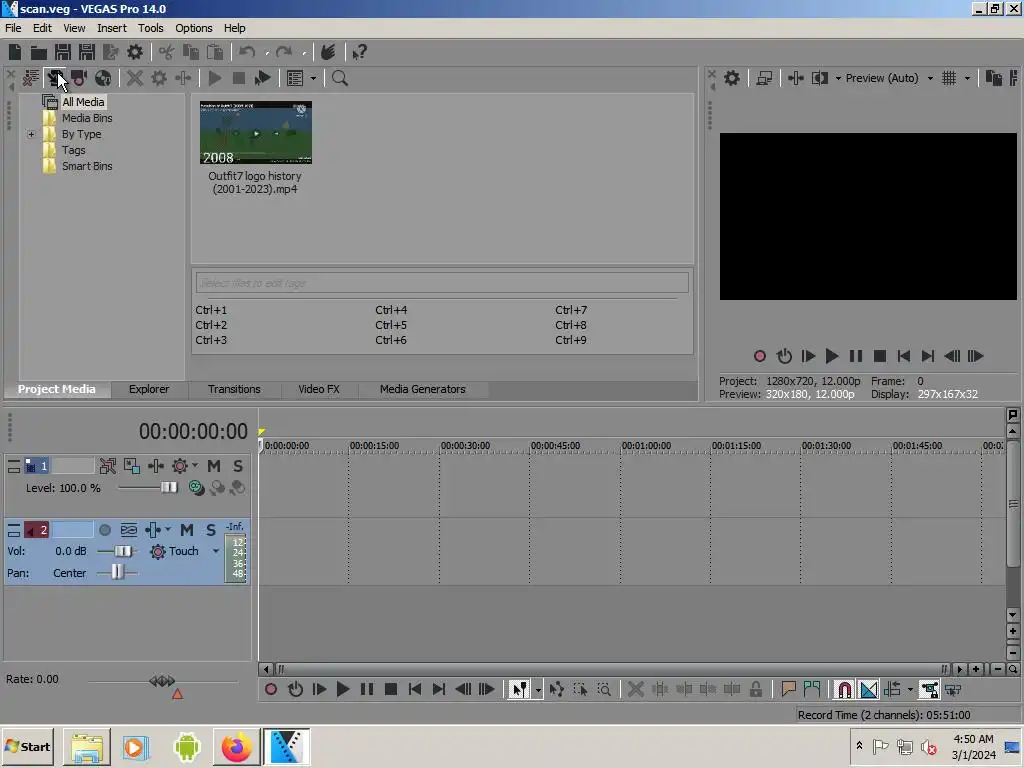The image size is (1024, 768).
Task: Start media preview in Project Media toolbar
Action: [x=214, y=78]
